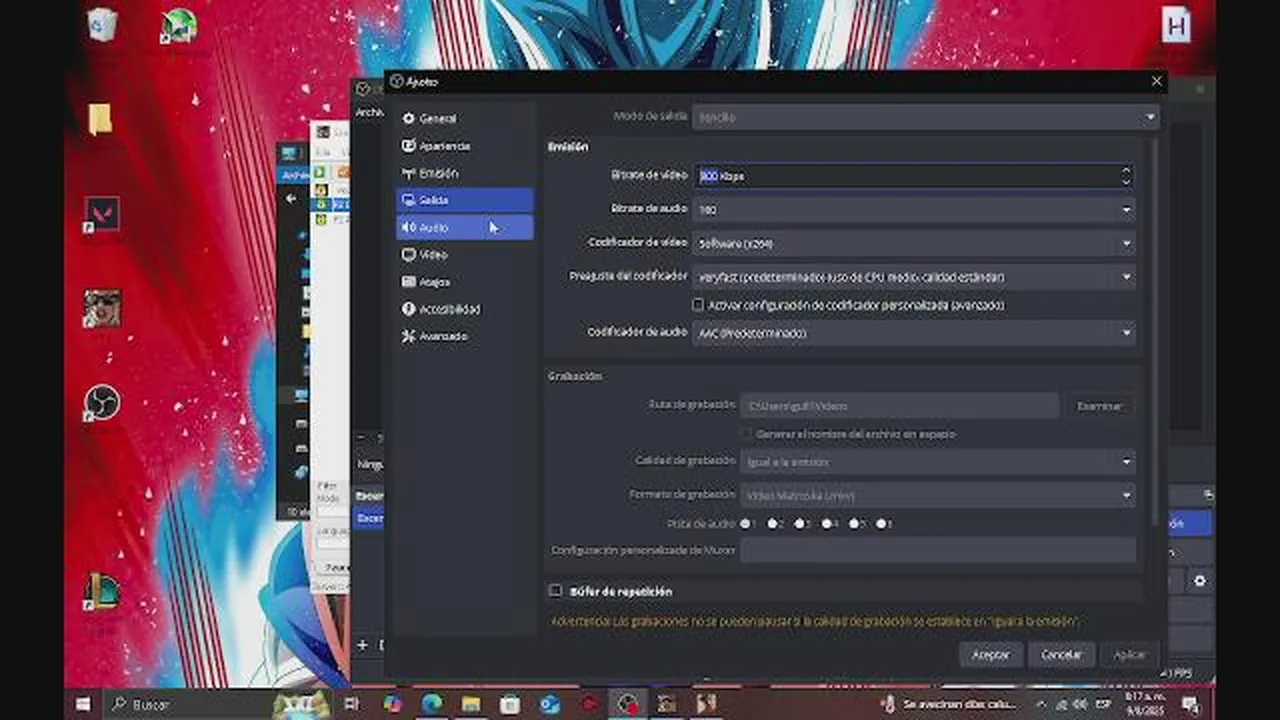The image size is (1280, 720).
Task: Open the Accesibilidad settings section
Action: tap(464, 309)
